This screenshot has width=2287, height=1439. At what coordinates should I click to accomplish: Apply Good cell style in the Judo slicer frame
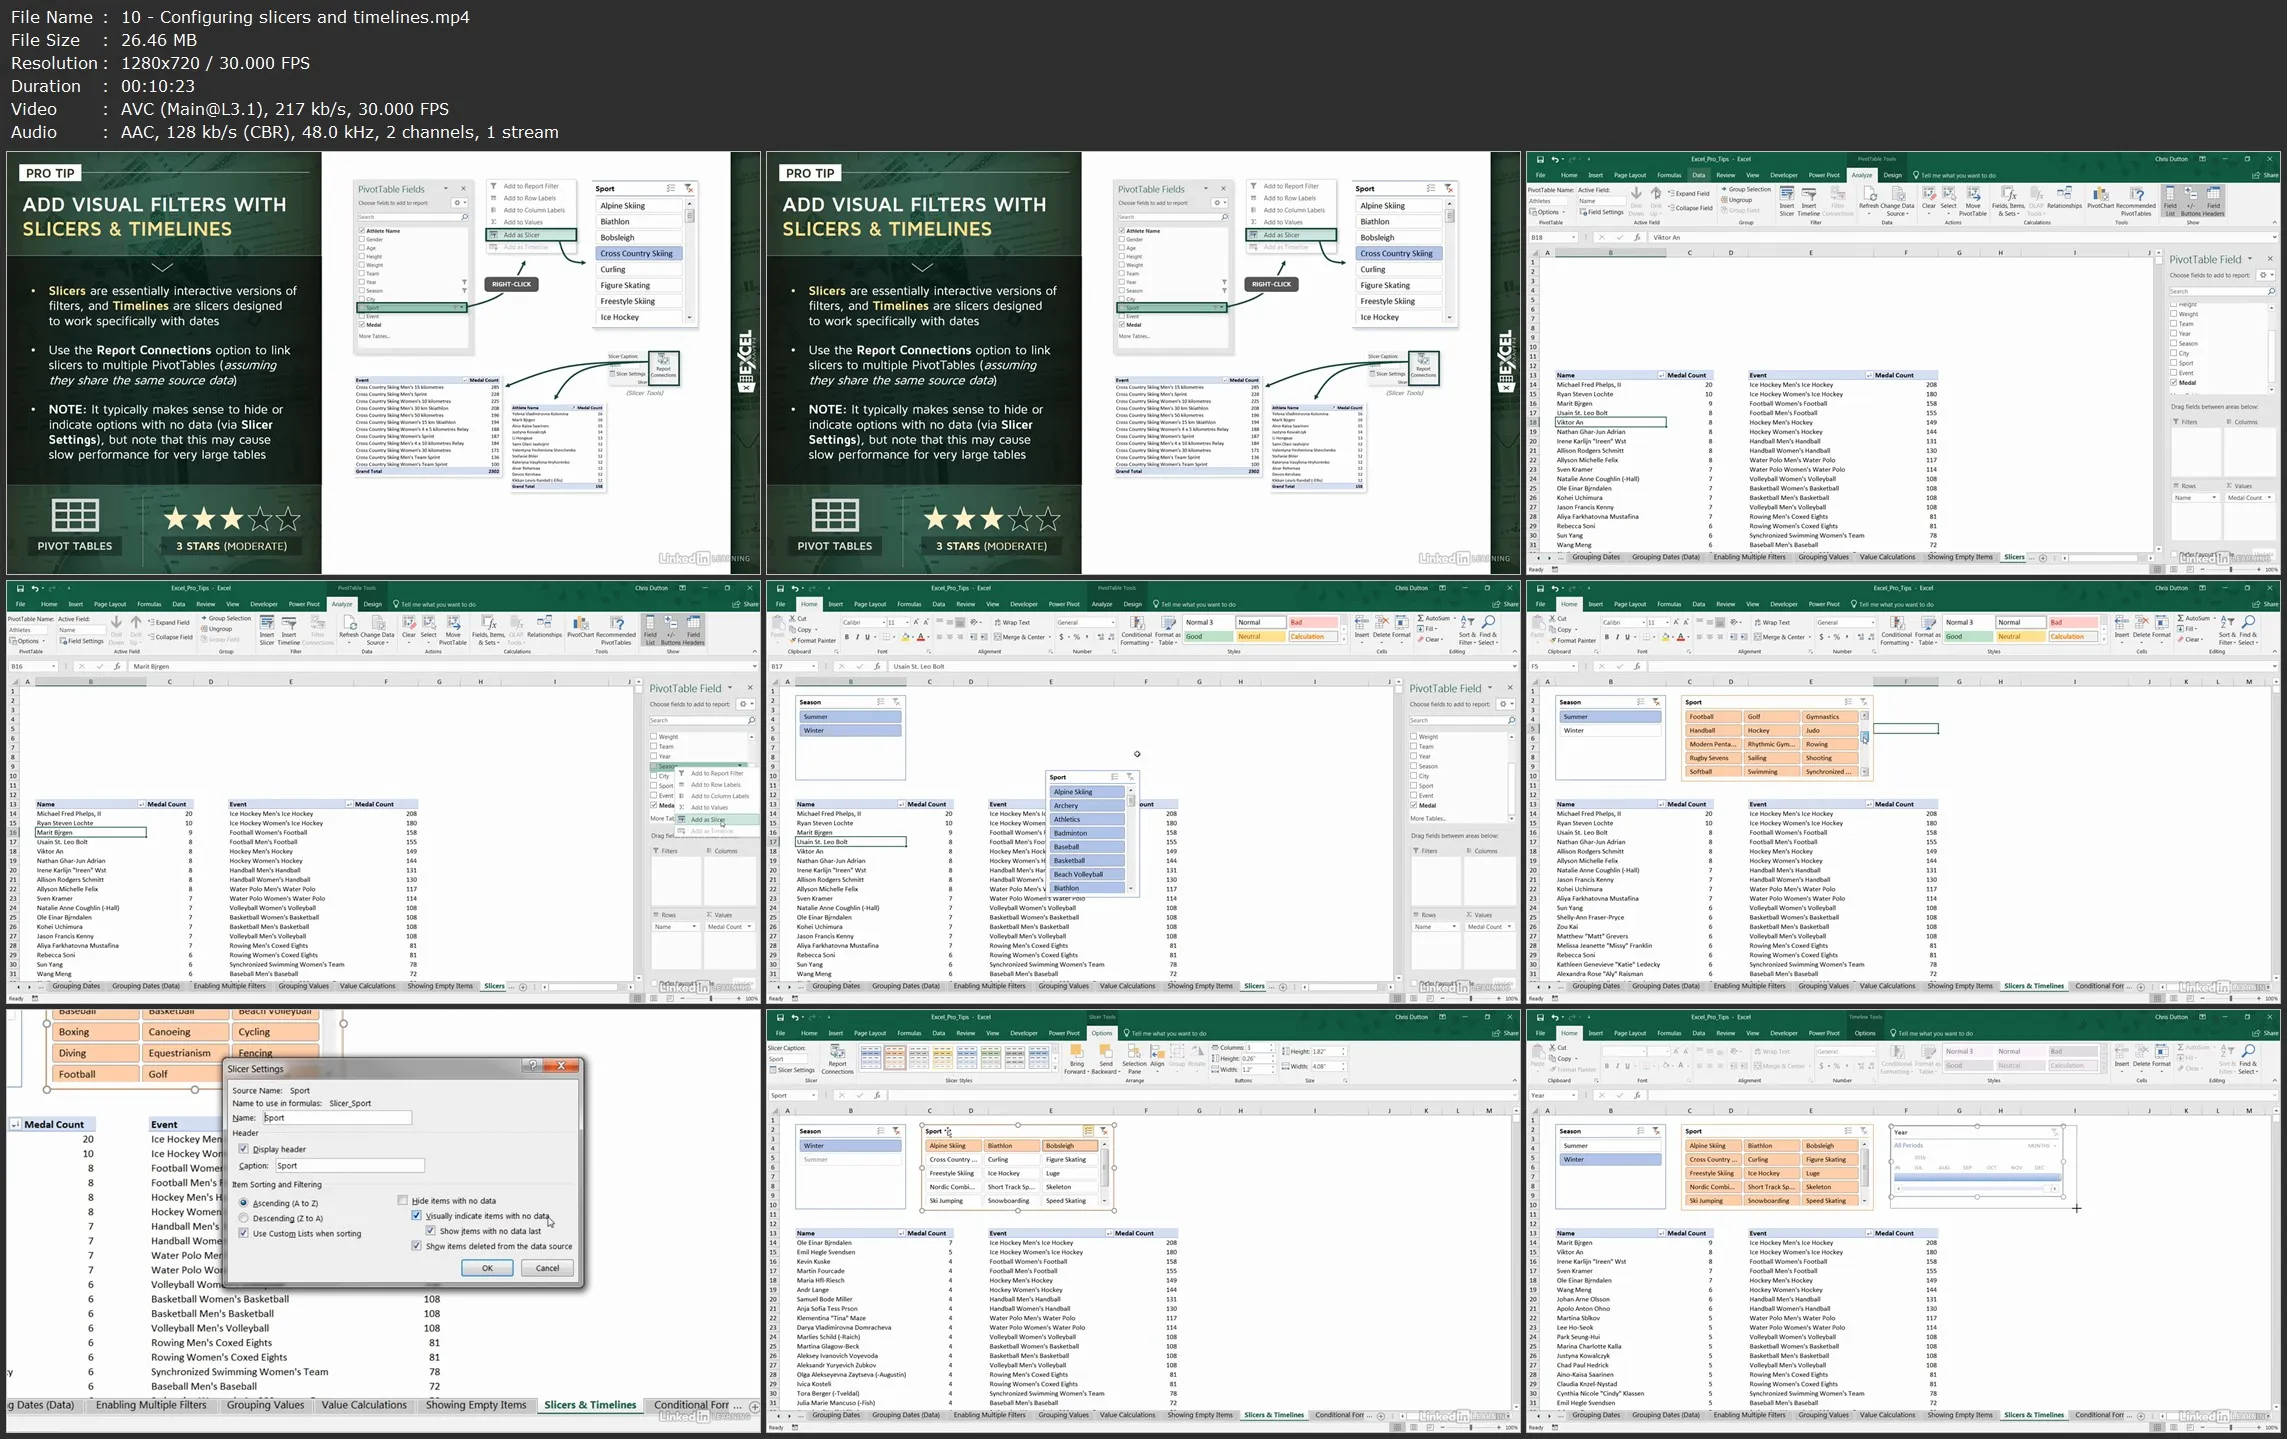click(1967, 637)
